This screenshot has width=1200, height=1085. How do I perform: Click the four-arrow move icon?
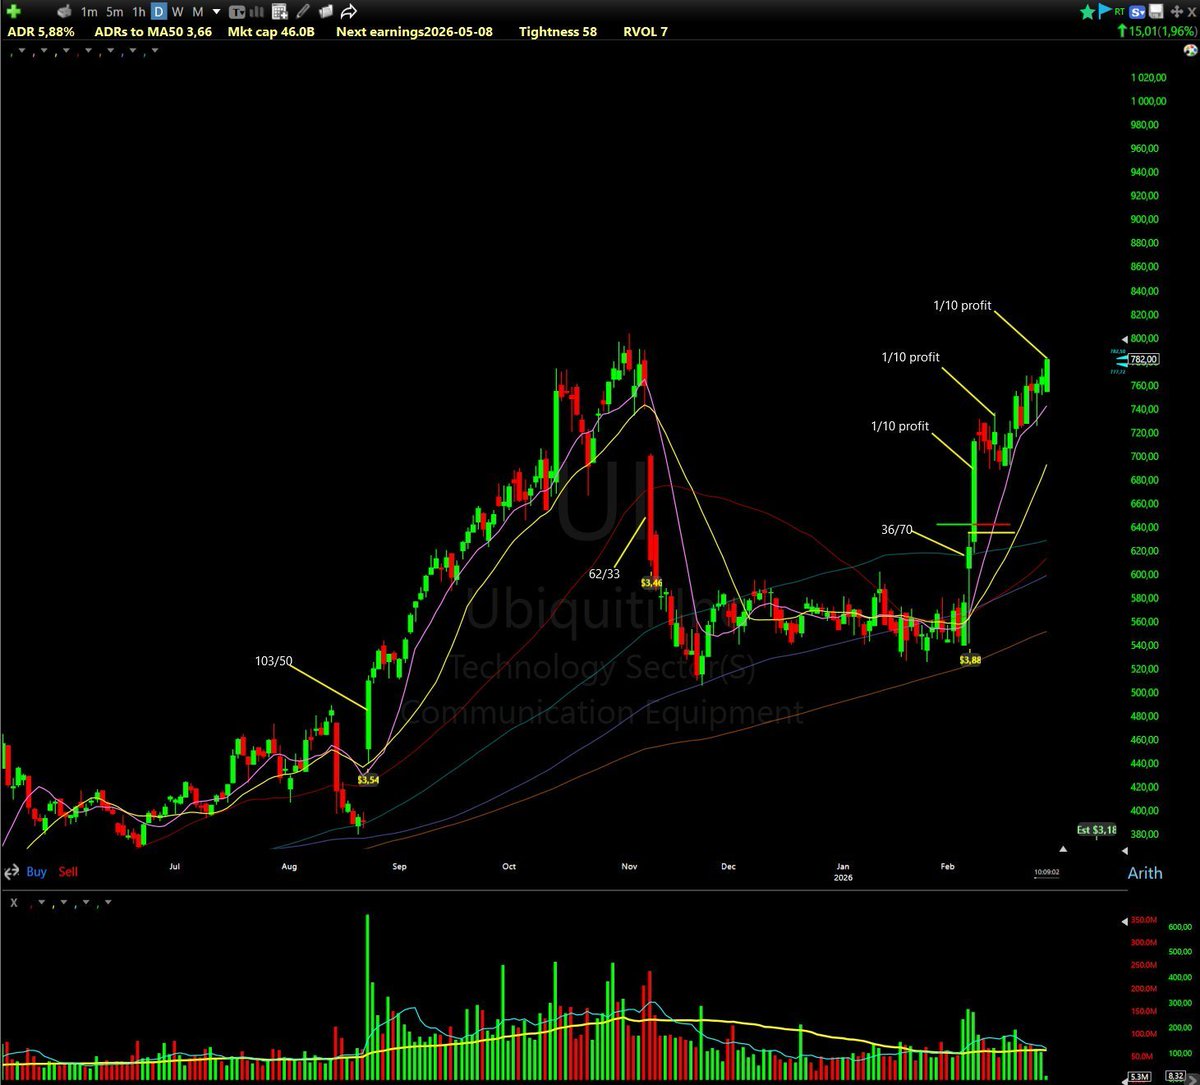tap(1177, 12)
